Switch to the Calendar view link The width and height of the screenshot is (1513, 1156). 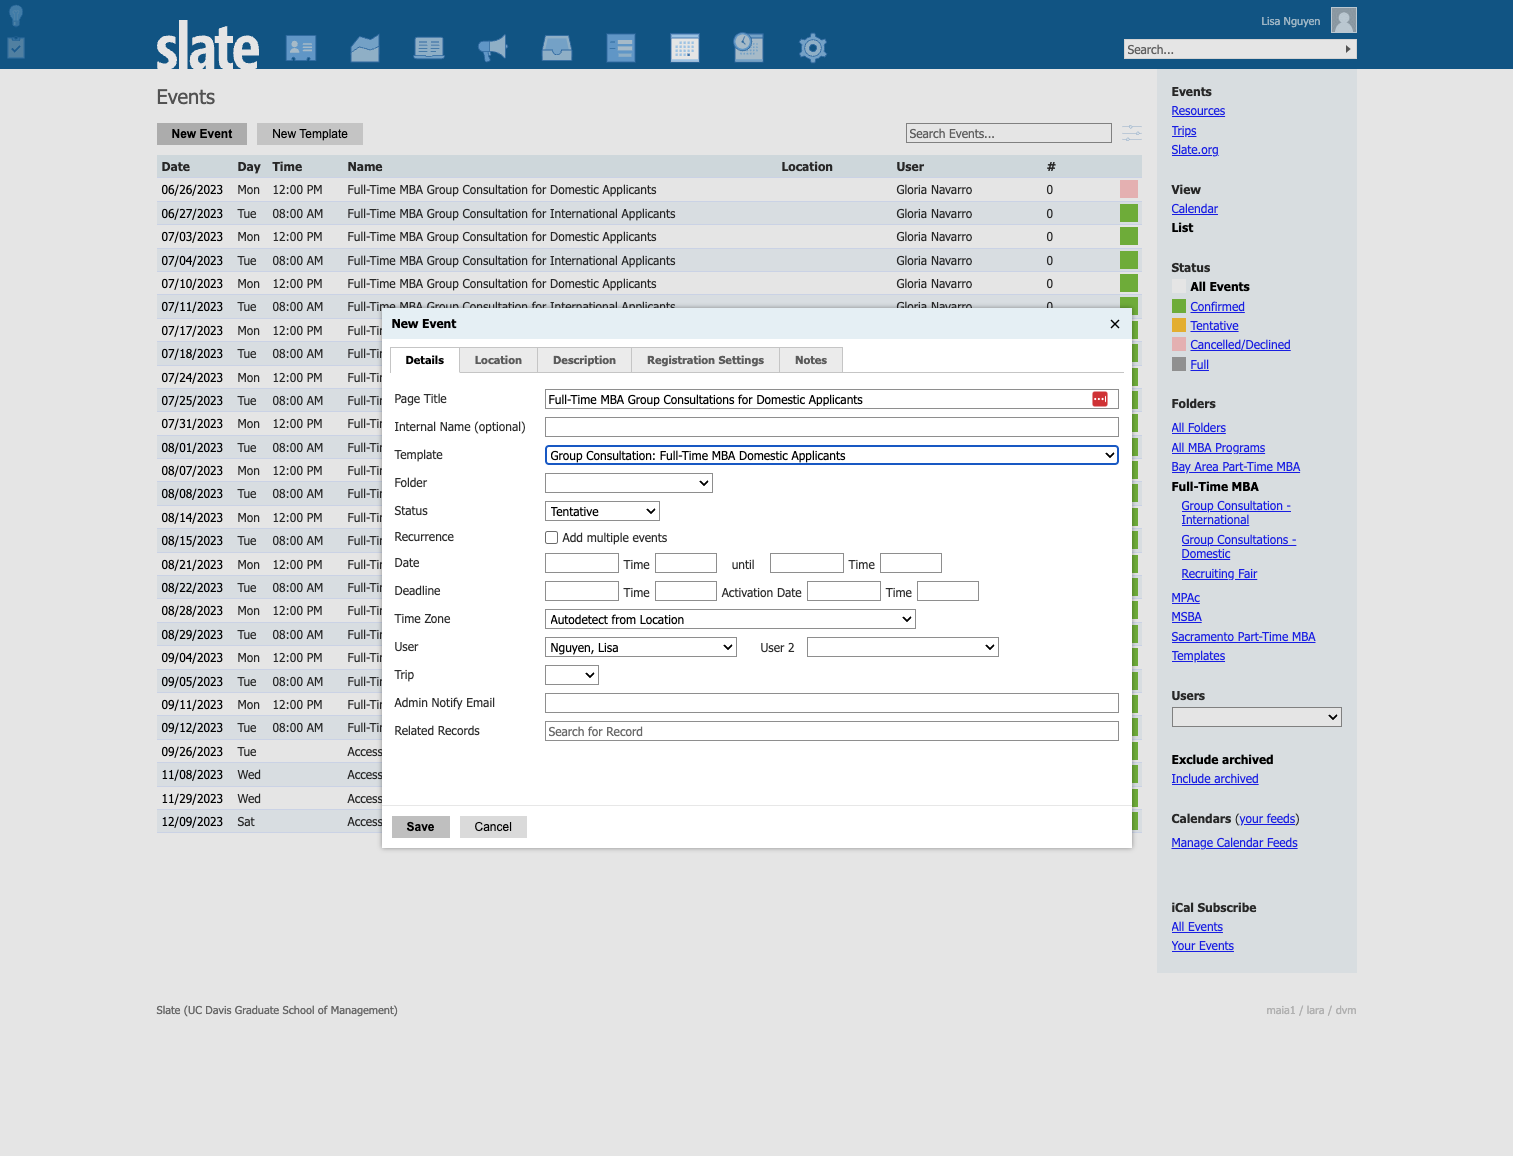tap(1194, 209)
